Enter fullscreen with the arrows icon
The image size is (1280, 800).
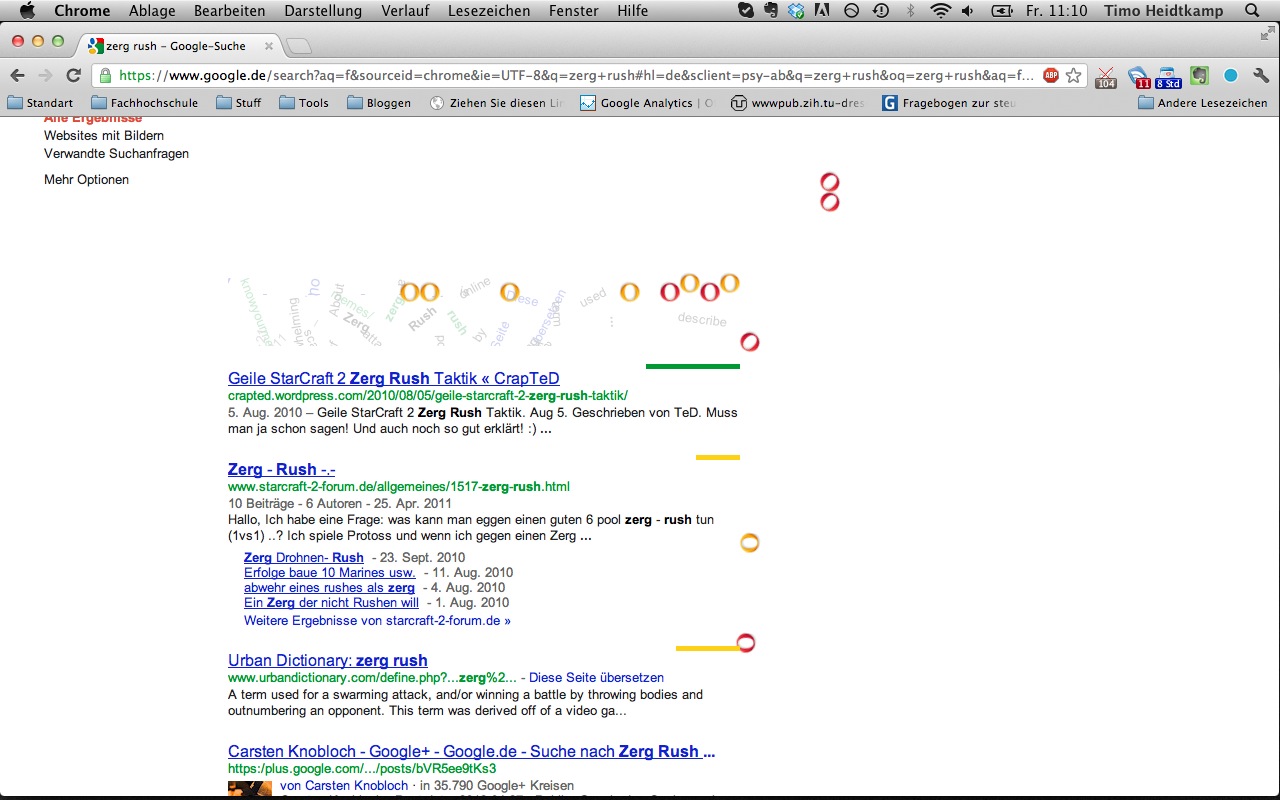[x=1268, y=33]
